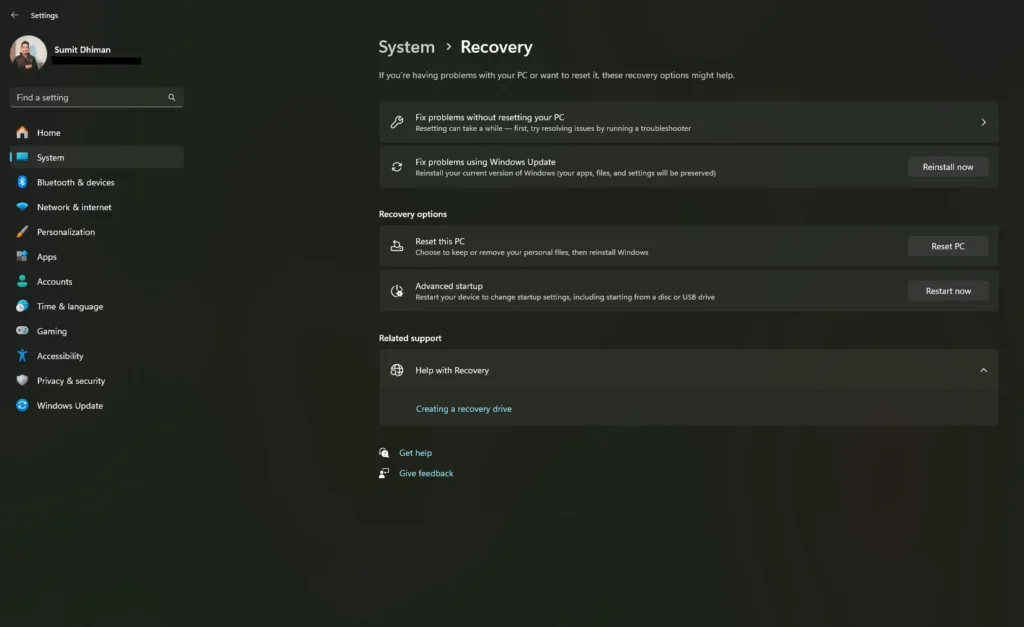Go to Bluetooth & devices

click(x=97, y=182)
